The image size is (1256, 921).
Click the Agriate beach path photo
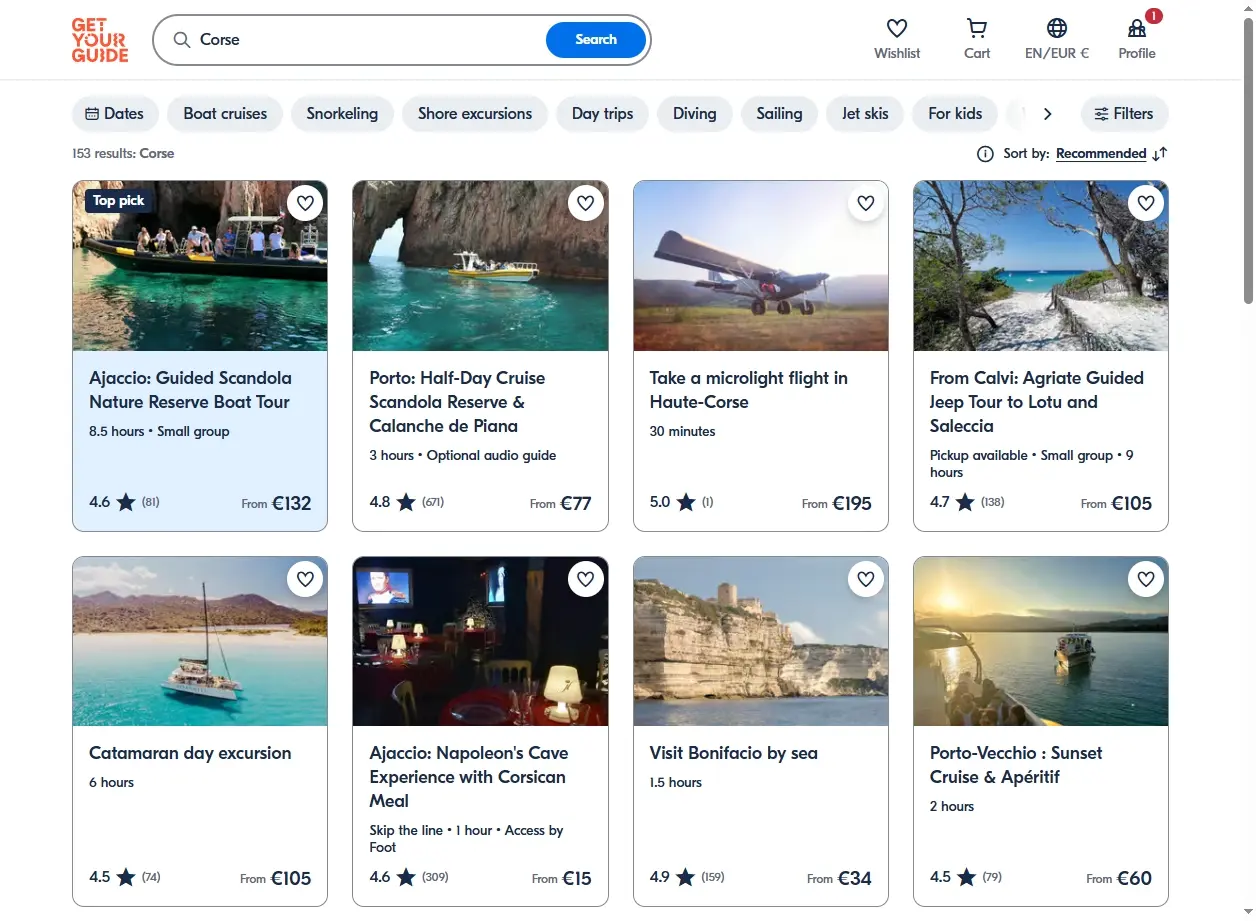1041,266
